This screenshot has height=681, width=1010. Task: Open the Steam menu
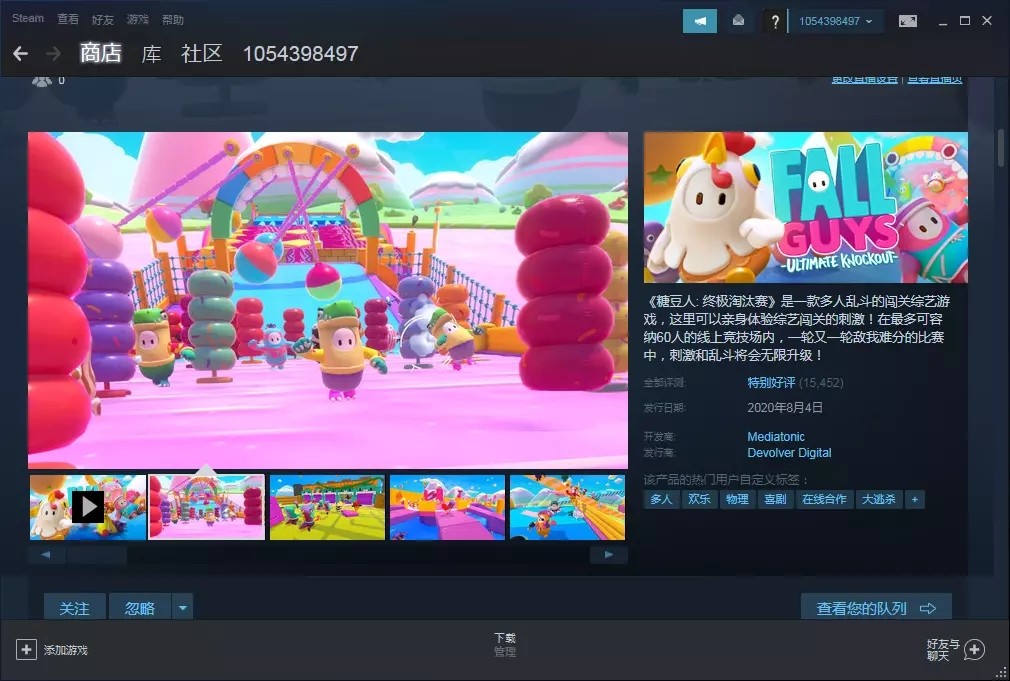point(28,19)
